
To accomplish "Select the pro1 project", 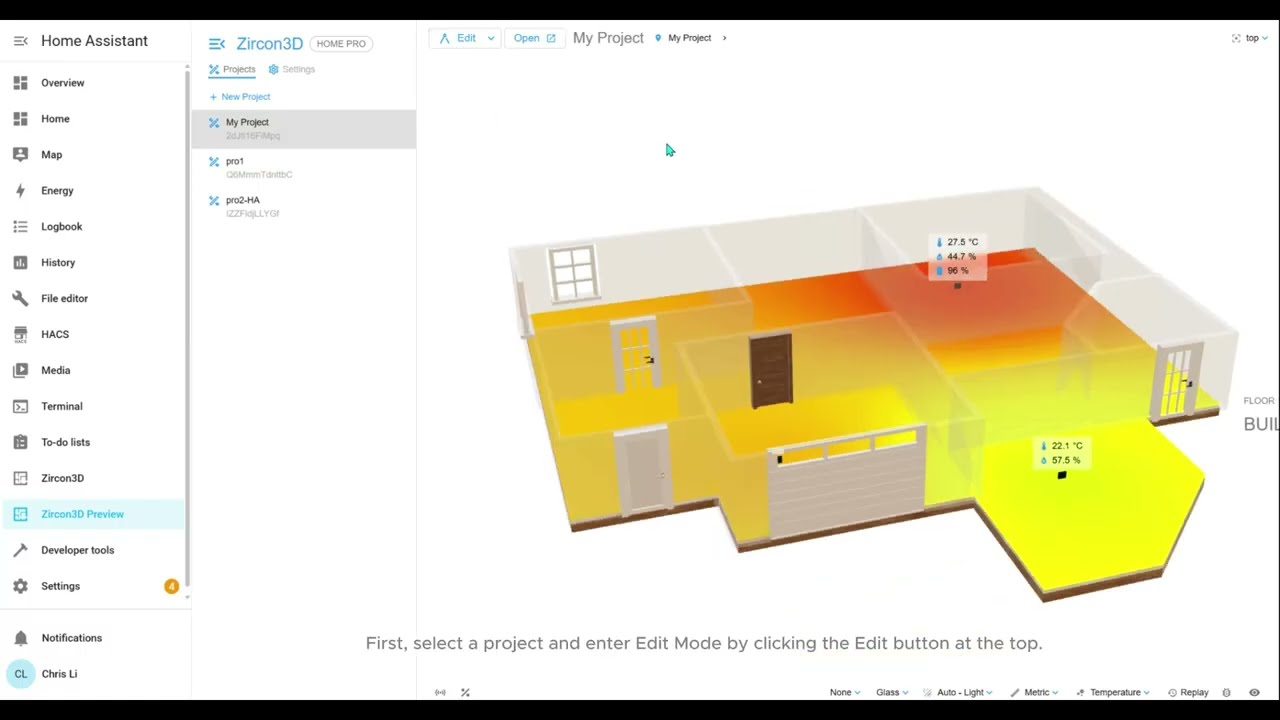I will click(x=304, y=167).
